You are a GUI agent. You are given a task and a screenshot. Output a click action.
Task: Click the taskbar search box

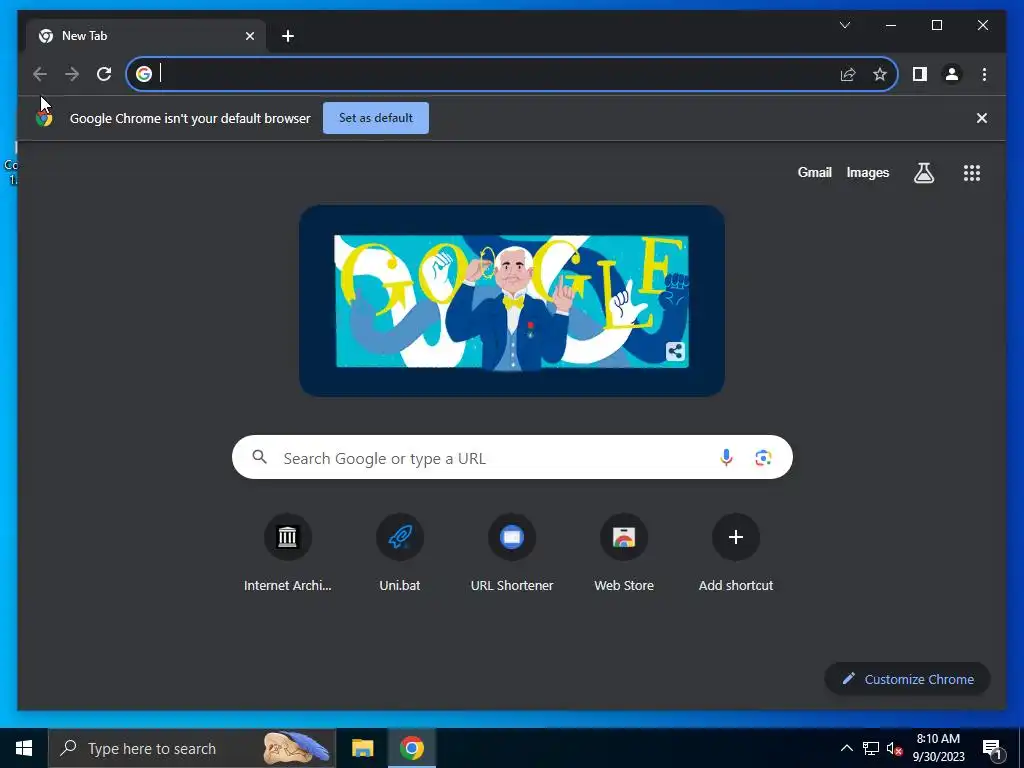pyautogui.click(x=192, y=748)
